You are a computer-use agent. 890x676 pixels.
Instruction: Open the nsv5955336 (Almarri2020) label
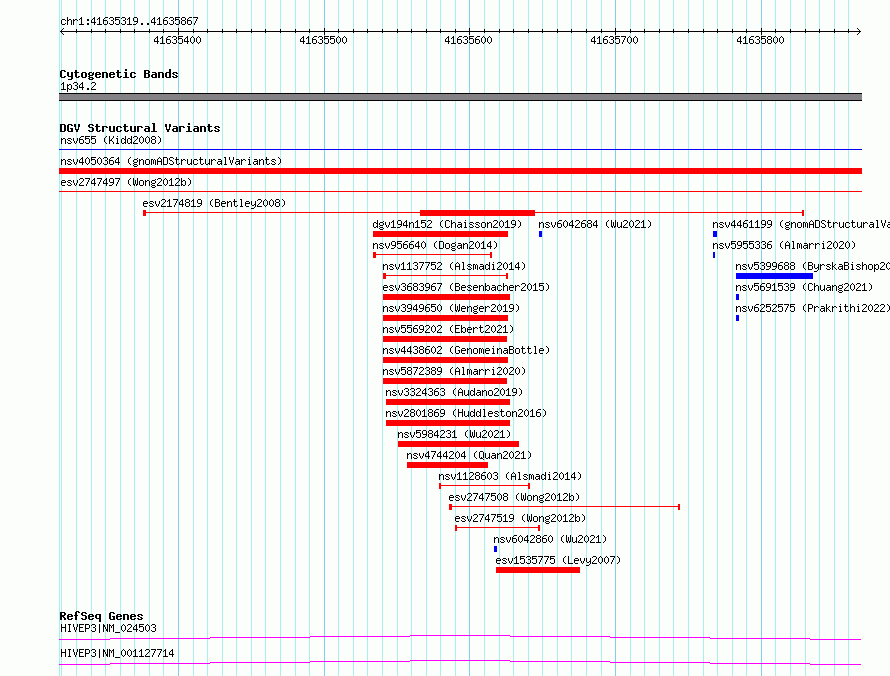[784, 245]
